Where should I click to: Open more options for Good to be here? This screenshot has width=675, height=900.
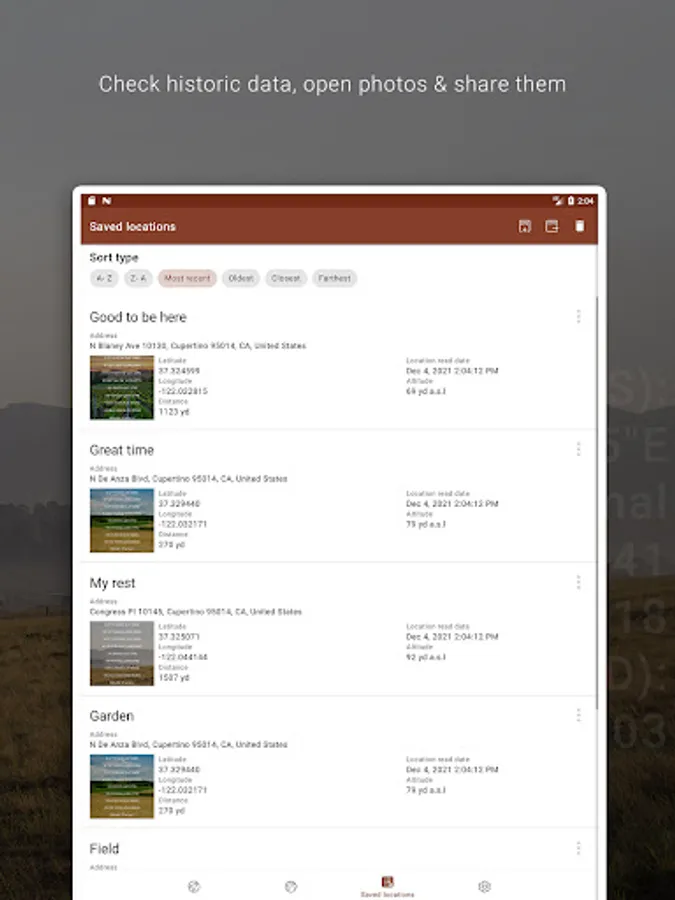pos(578,316)
